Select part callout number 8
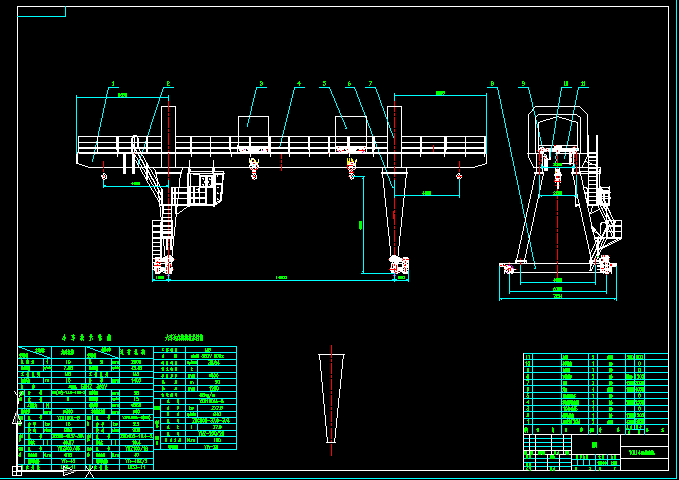 (493, 84)
